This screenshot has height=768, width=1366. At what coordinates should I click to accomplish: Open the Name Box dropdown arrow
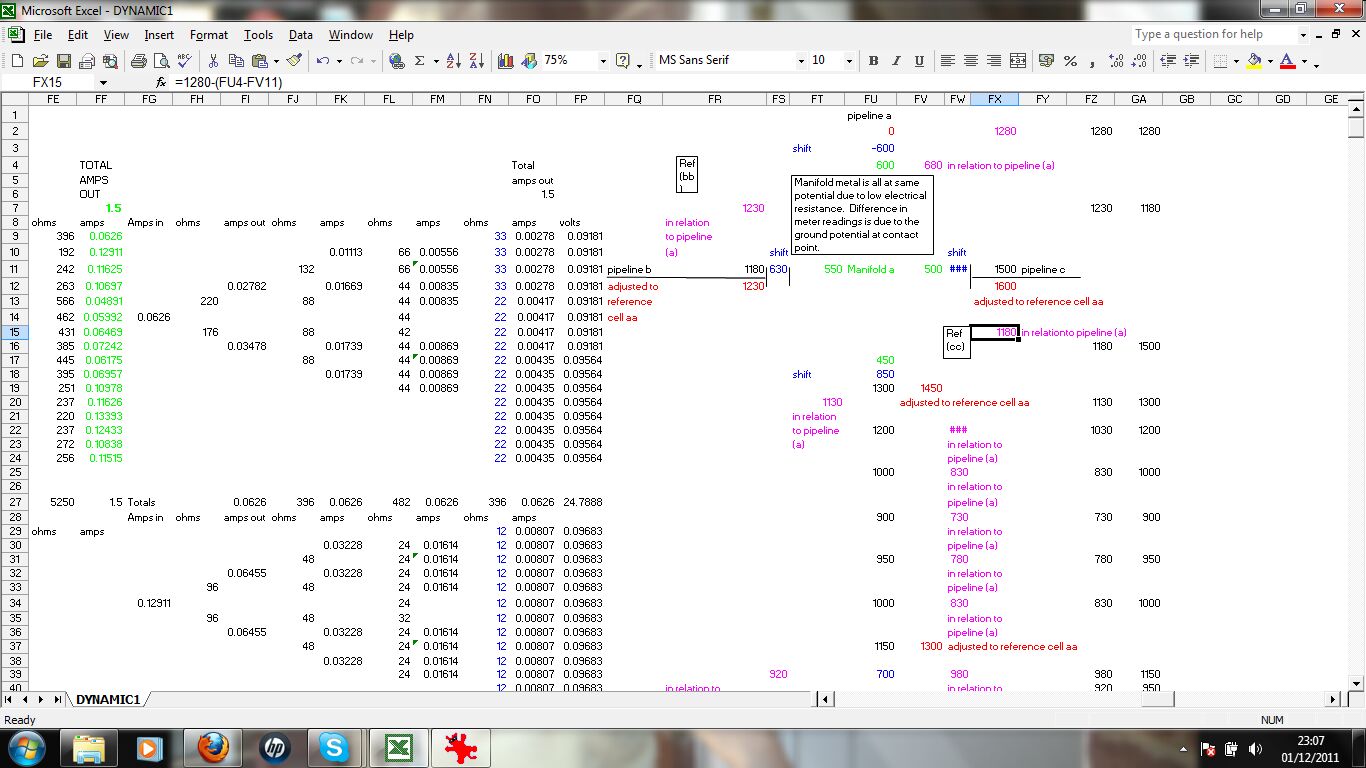click(103, 82)
